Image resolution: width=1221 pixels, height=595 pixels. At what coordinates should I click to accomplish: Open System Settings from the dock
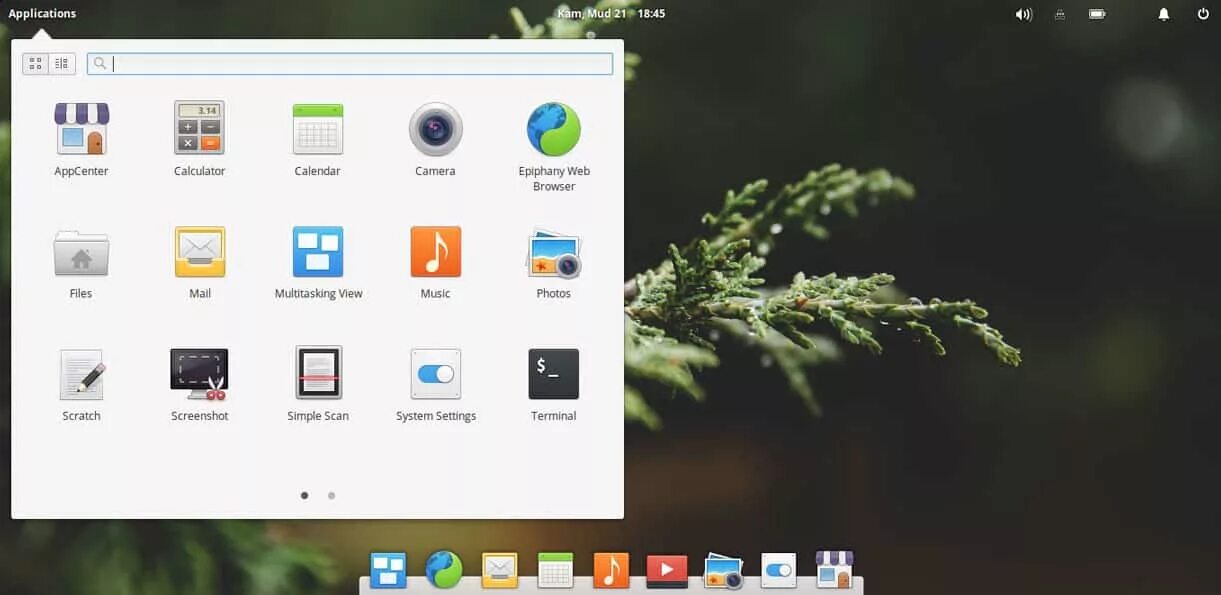click(779, 570)
